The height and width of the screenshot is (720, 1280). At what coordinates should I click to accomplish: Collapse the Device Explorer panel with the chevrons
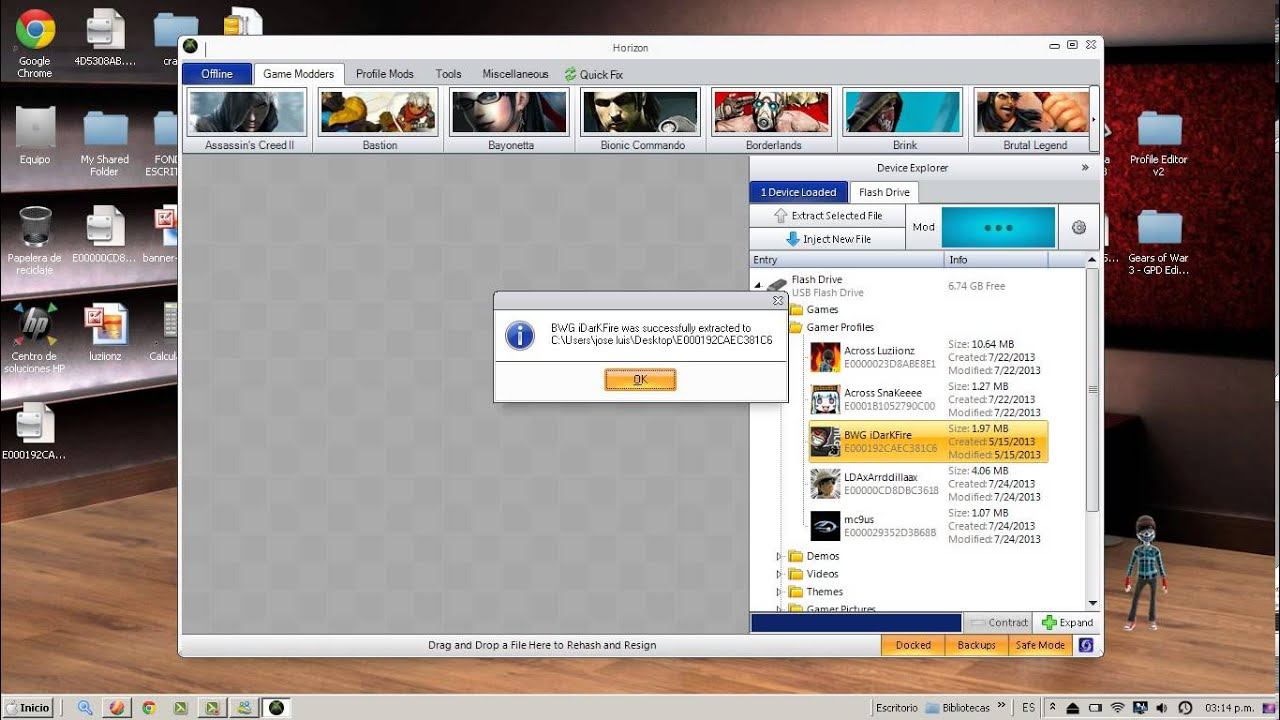tap(1085, 168)
